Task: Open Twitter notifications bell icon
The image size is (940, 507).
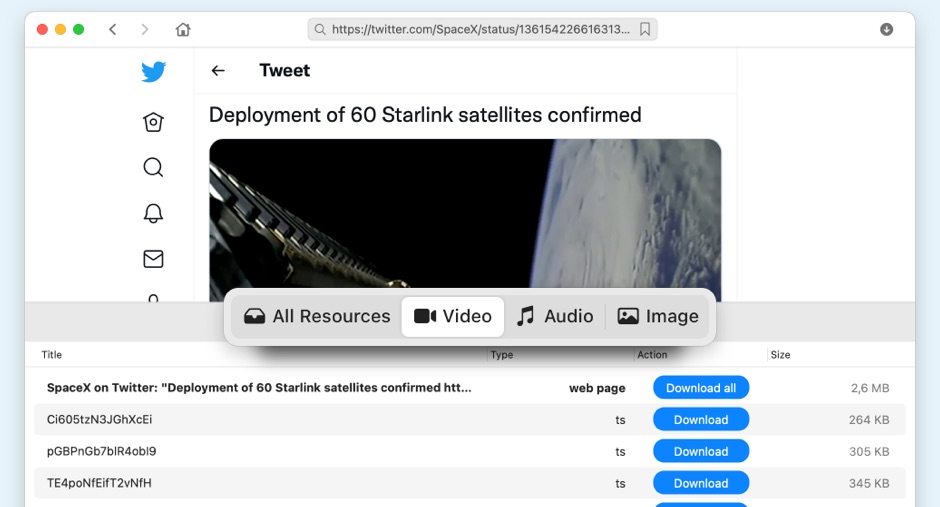Action: point(153,213)
